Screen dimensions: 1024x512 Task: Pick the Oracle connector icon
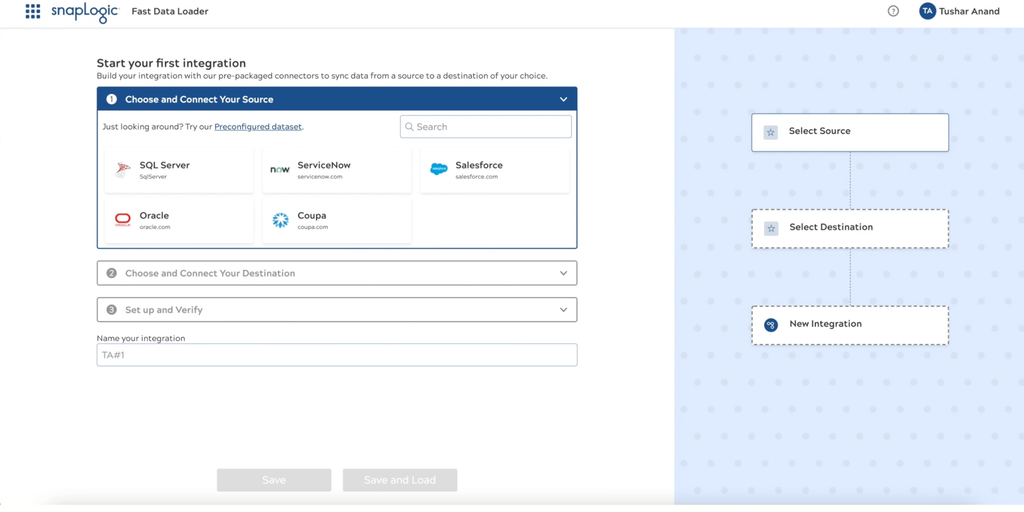pyautogui.click(x=123, y=220)
